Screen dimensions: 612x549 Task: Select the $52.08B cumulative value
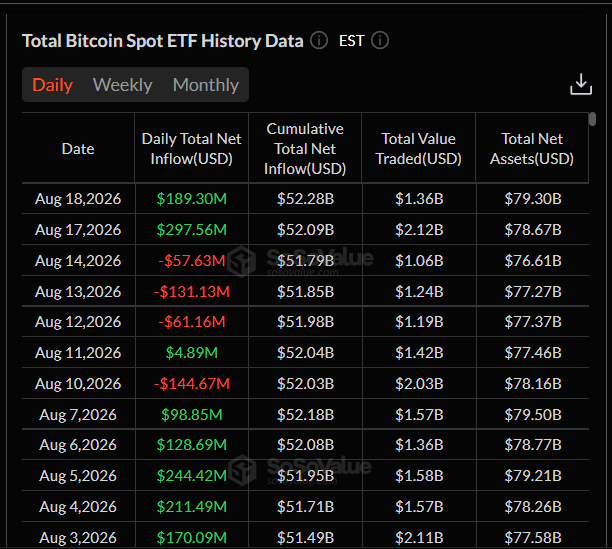click(x=306, y=444)
